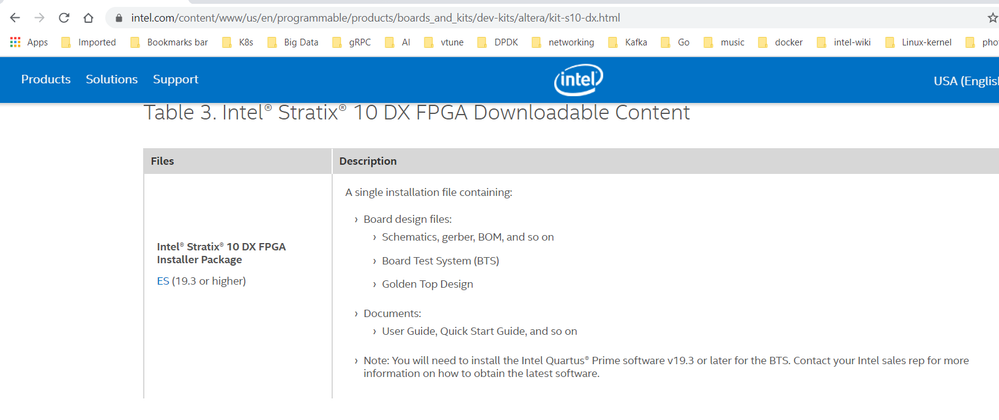Open the Linux-kernel bookmarks folder
999x420 pixels.
tap(918, 43)
